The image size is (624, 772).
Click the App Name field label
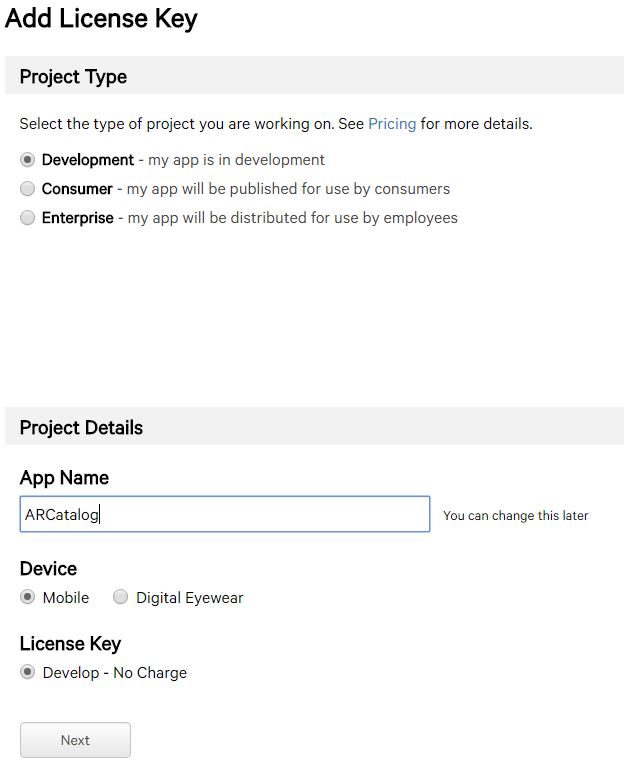[64, 478]
